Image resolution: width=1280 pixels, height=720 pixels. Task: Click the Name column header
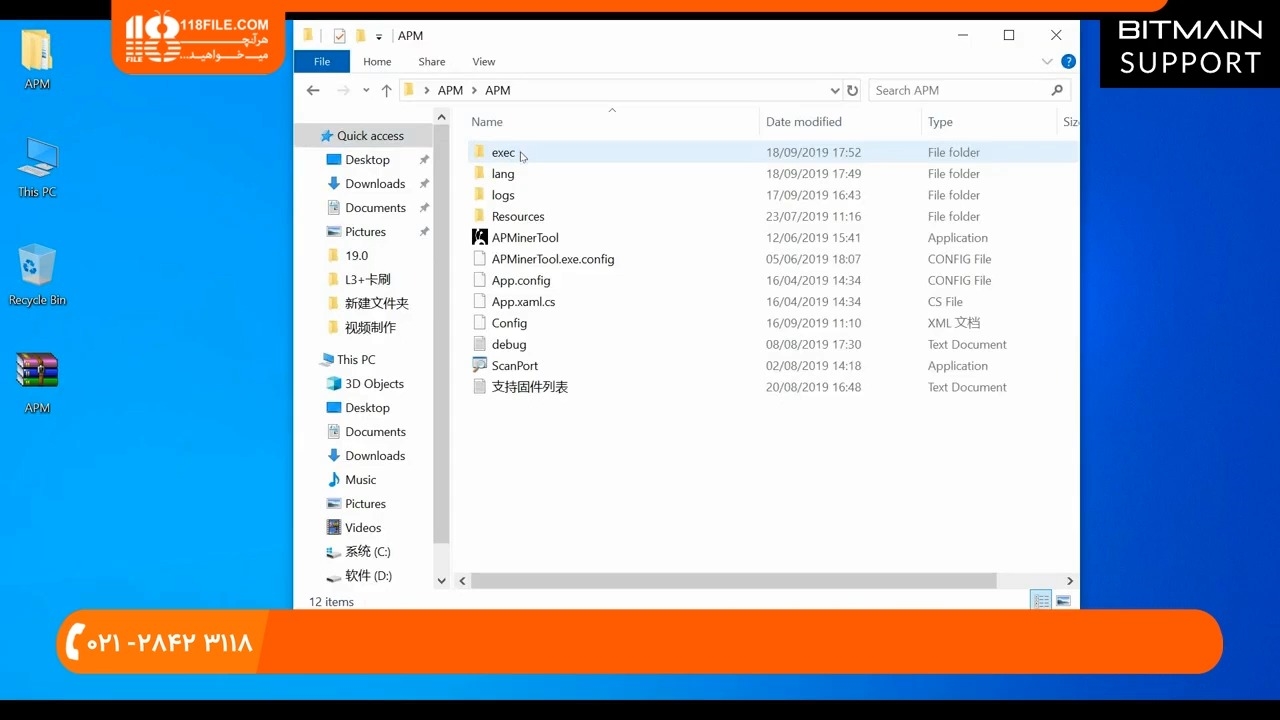[487, 122]
